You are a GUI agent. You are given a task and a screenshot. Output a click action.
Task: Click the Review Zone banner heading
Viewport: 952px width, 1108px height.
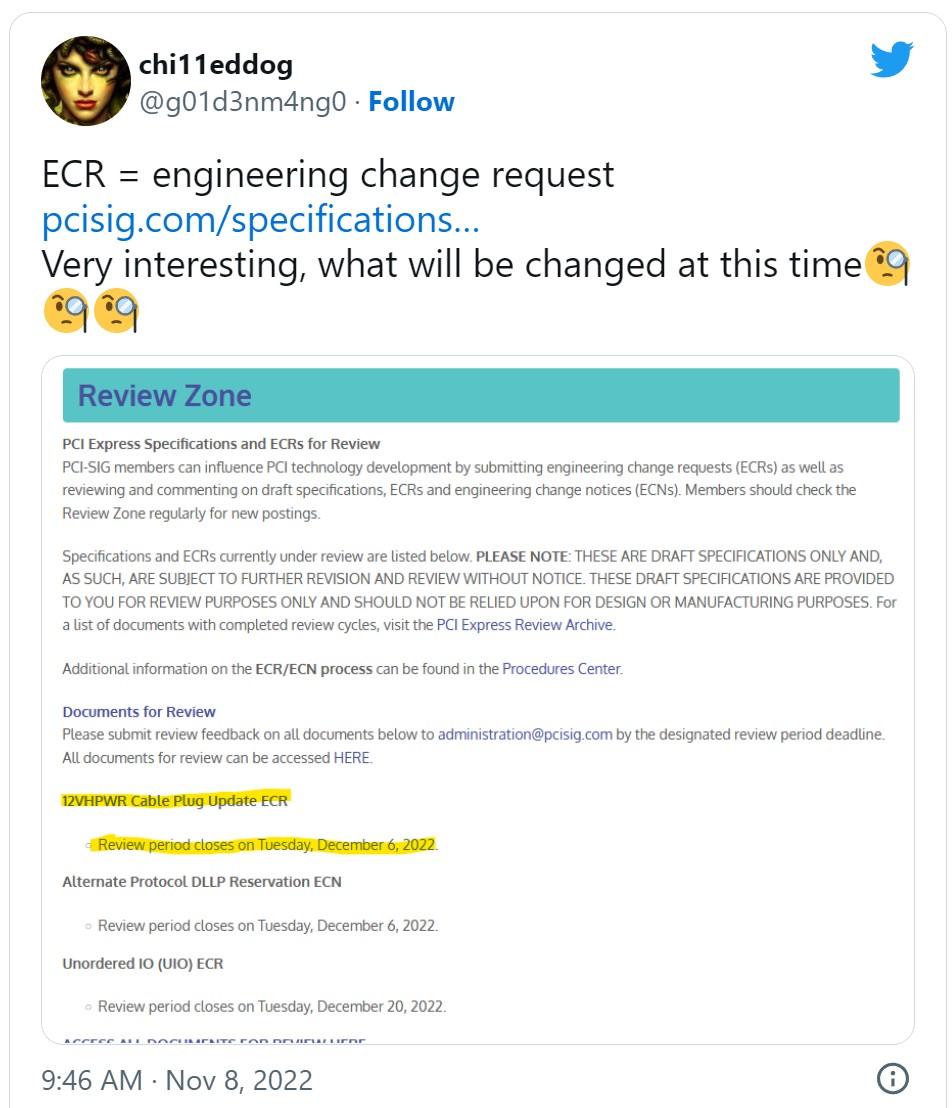165,396
